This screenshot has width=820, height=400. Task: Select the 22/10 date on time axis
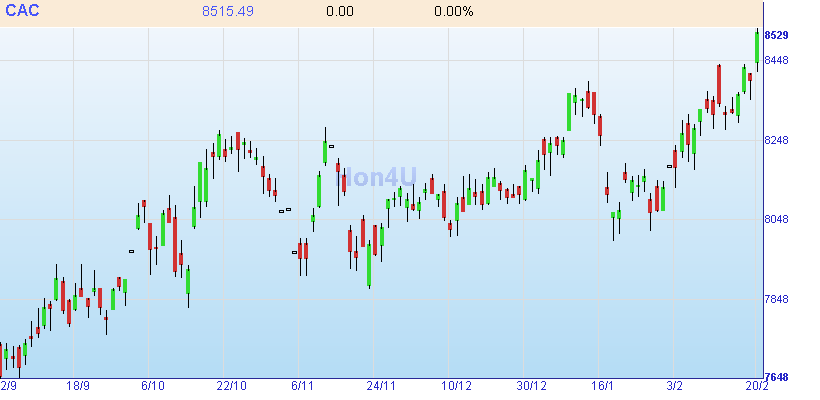click(x=231, y=386)
